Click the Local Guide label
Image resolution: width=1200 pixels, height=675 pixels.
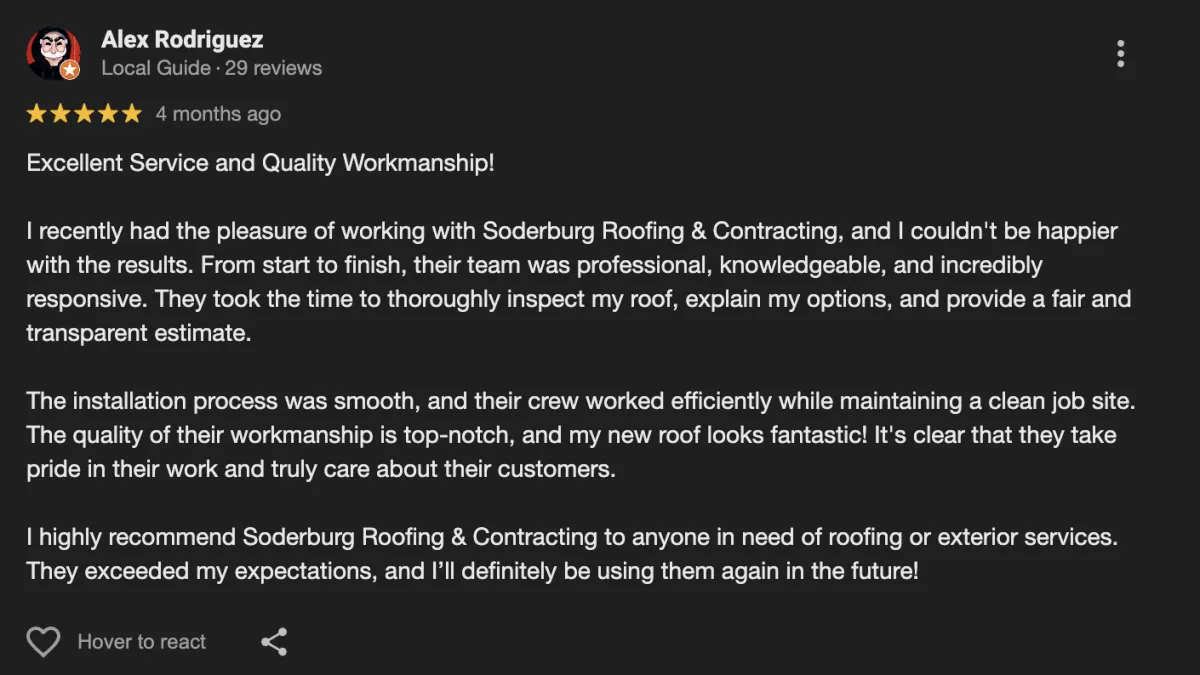[155, 68]
